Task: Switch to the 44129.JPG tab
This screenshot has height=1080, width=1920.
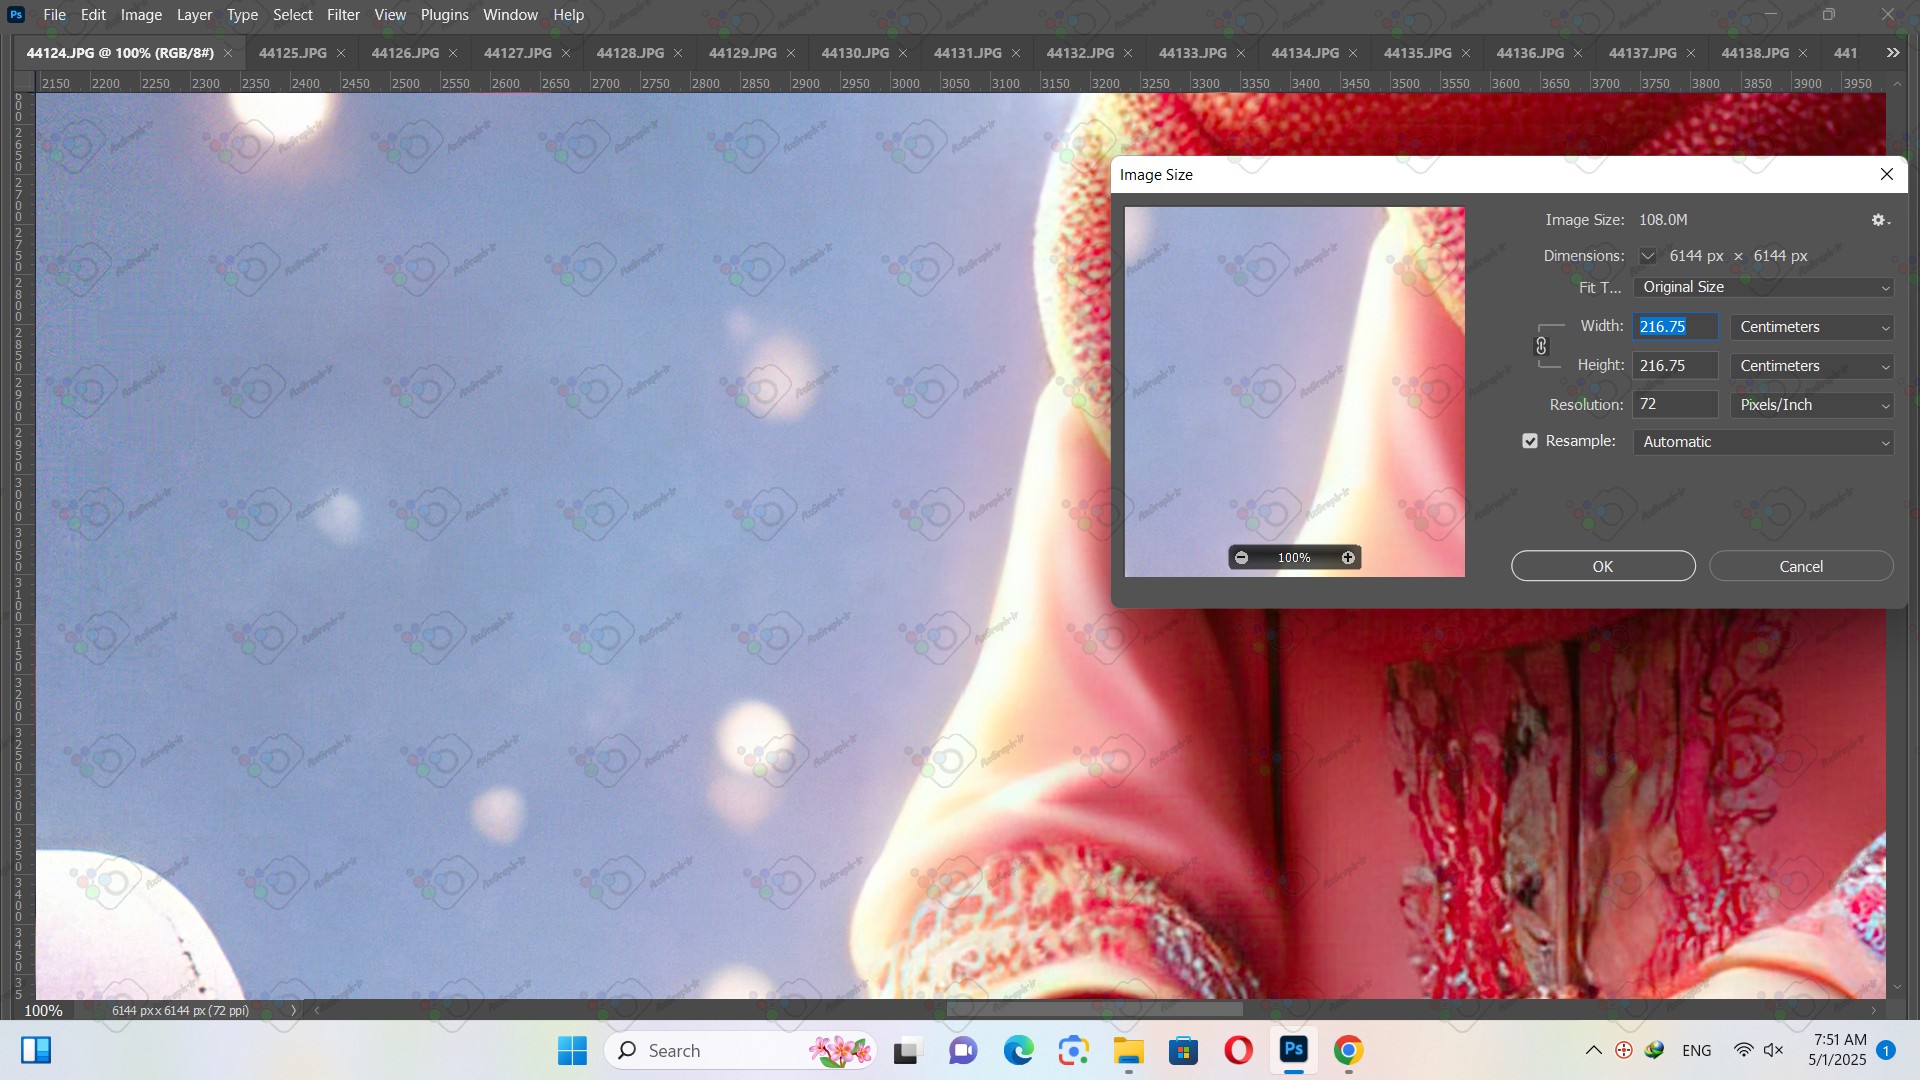Action: point(742,53)
